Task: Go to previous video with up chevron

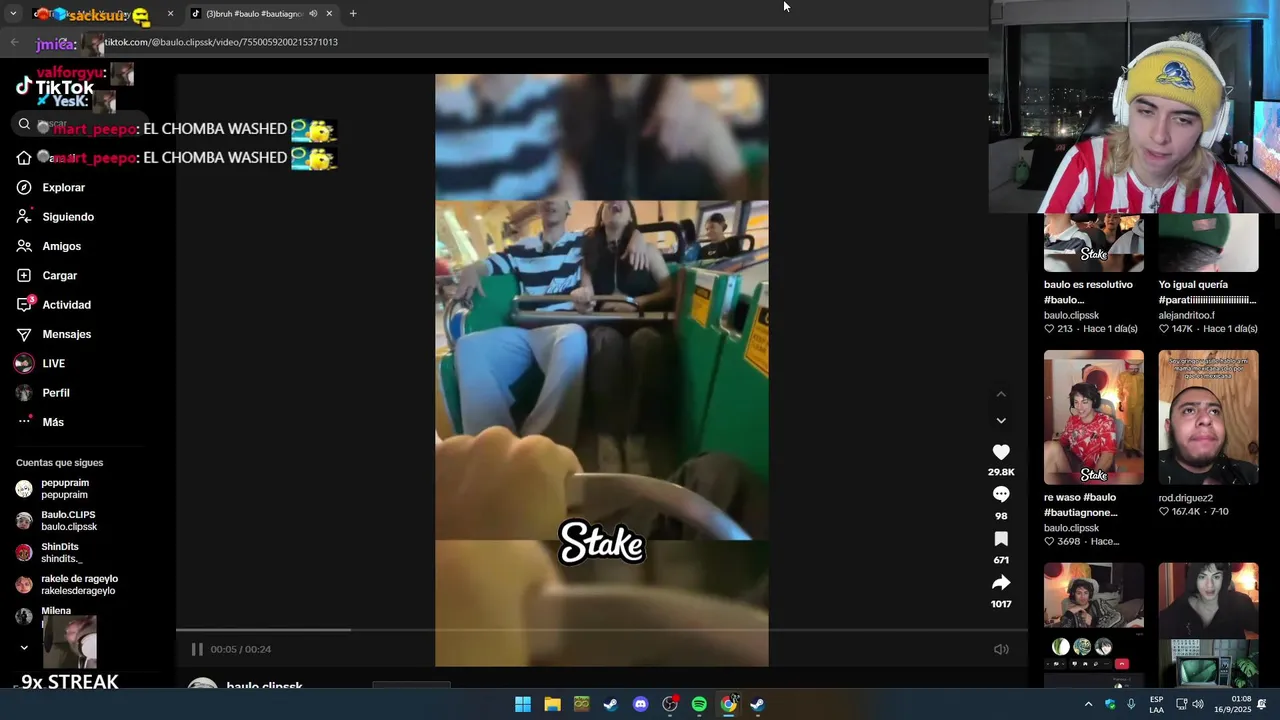Action: (1001, 395)
